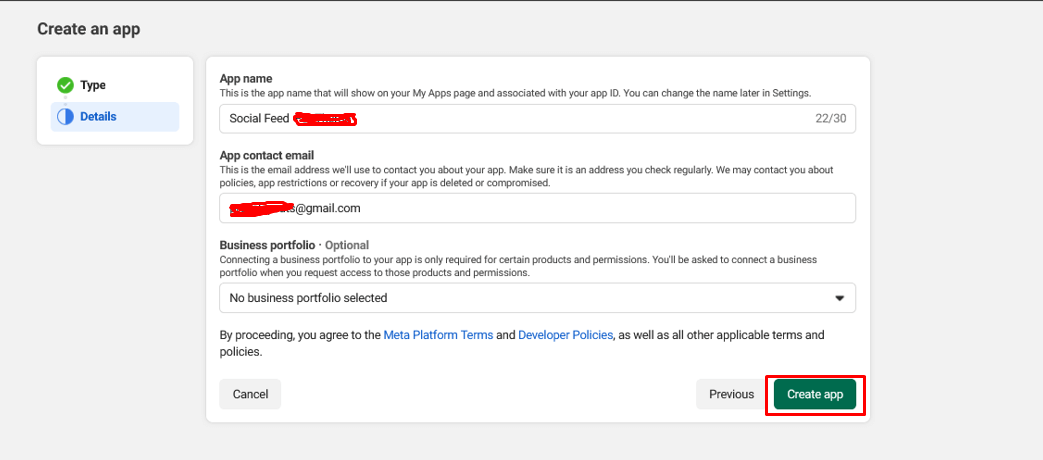Click the "Optional" text next to Business portfolio
This screenshot has width=1043, height=460.
point(346,245)
